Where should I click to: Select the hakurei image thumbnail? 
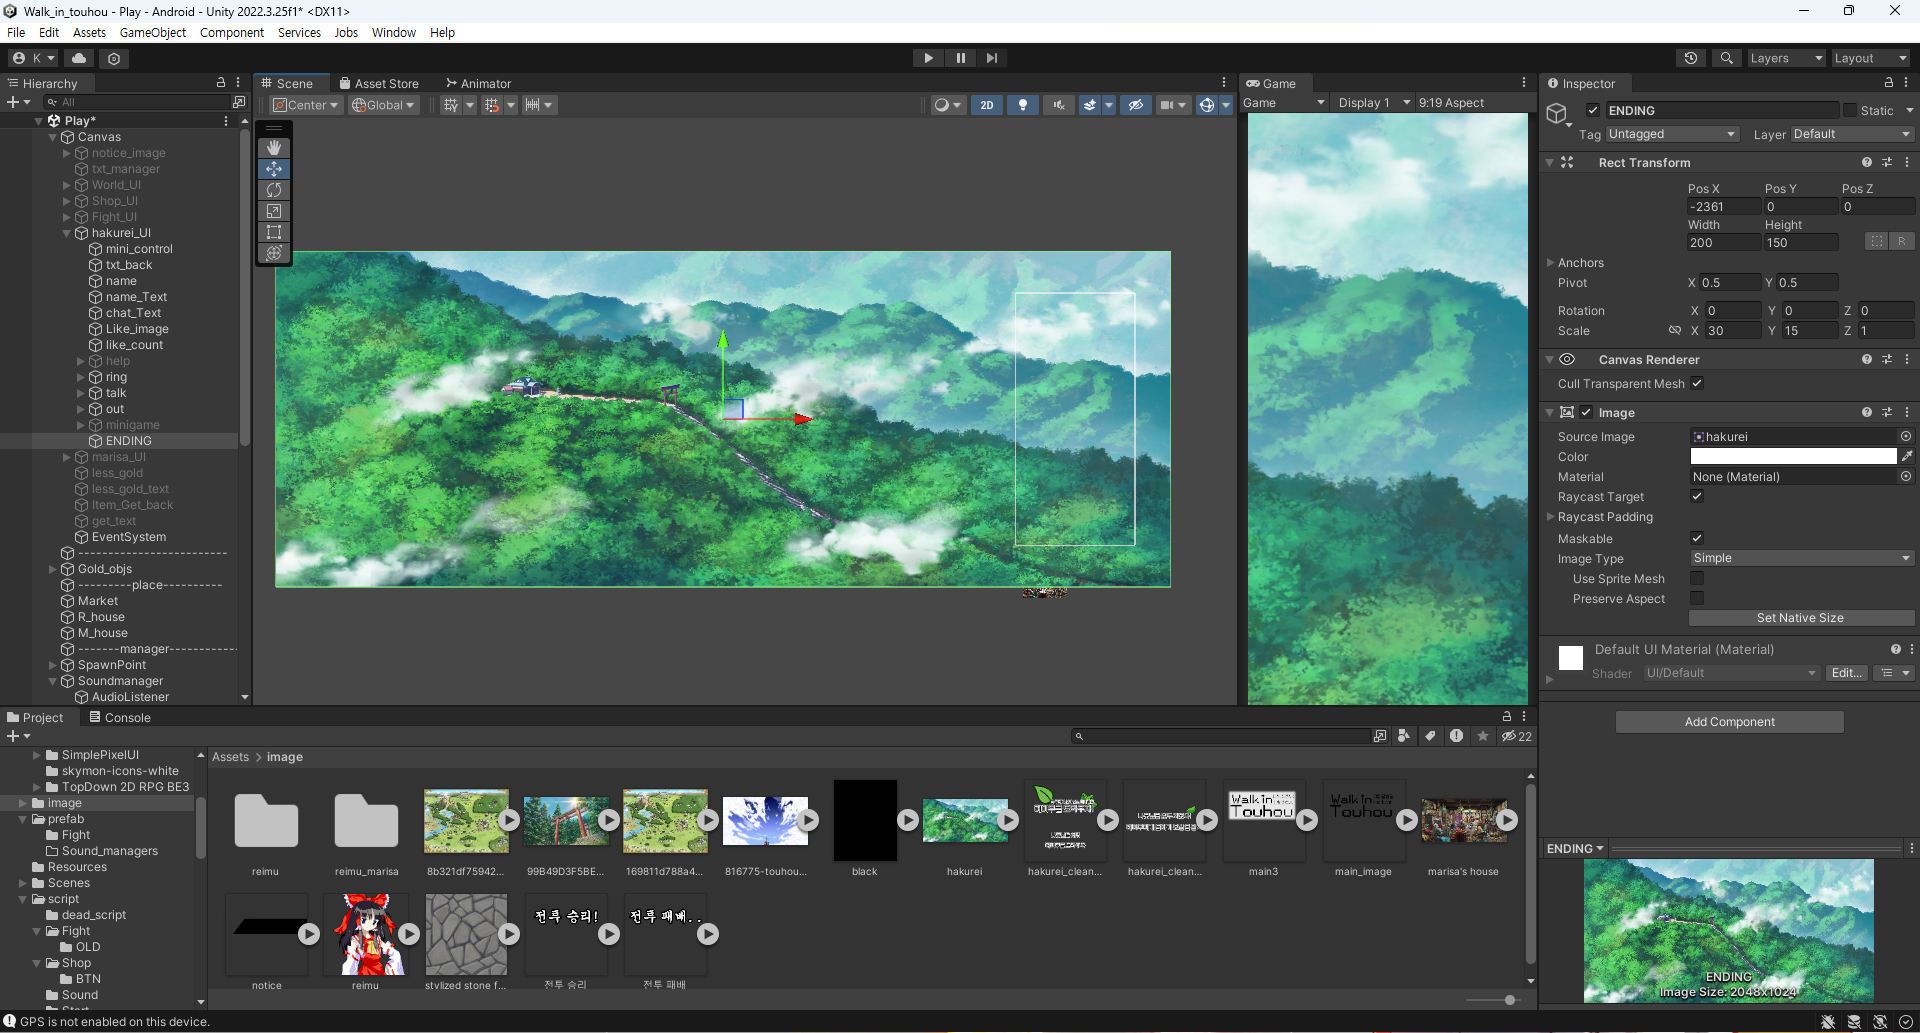tap(965, 821)
